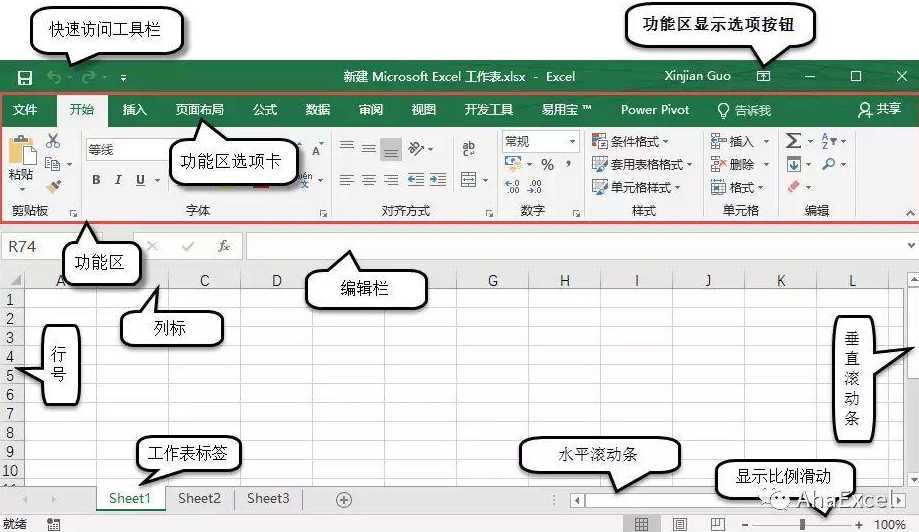
Task: Switch to the 插入 tab
Action: click(135, 110)
